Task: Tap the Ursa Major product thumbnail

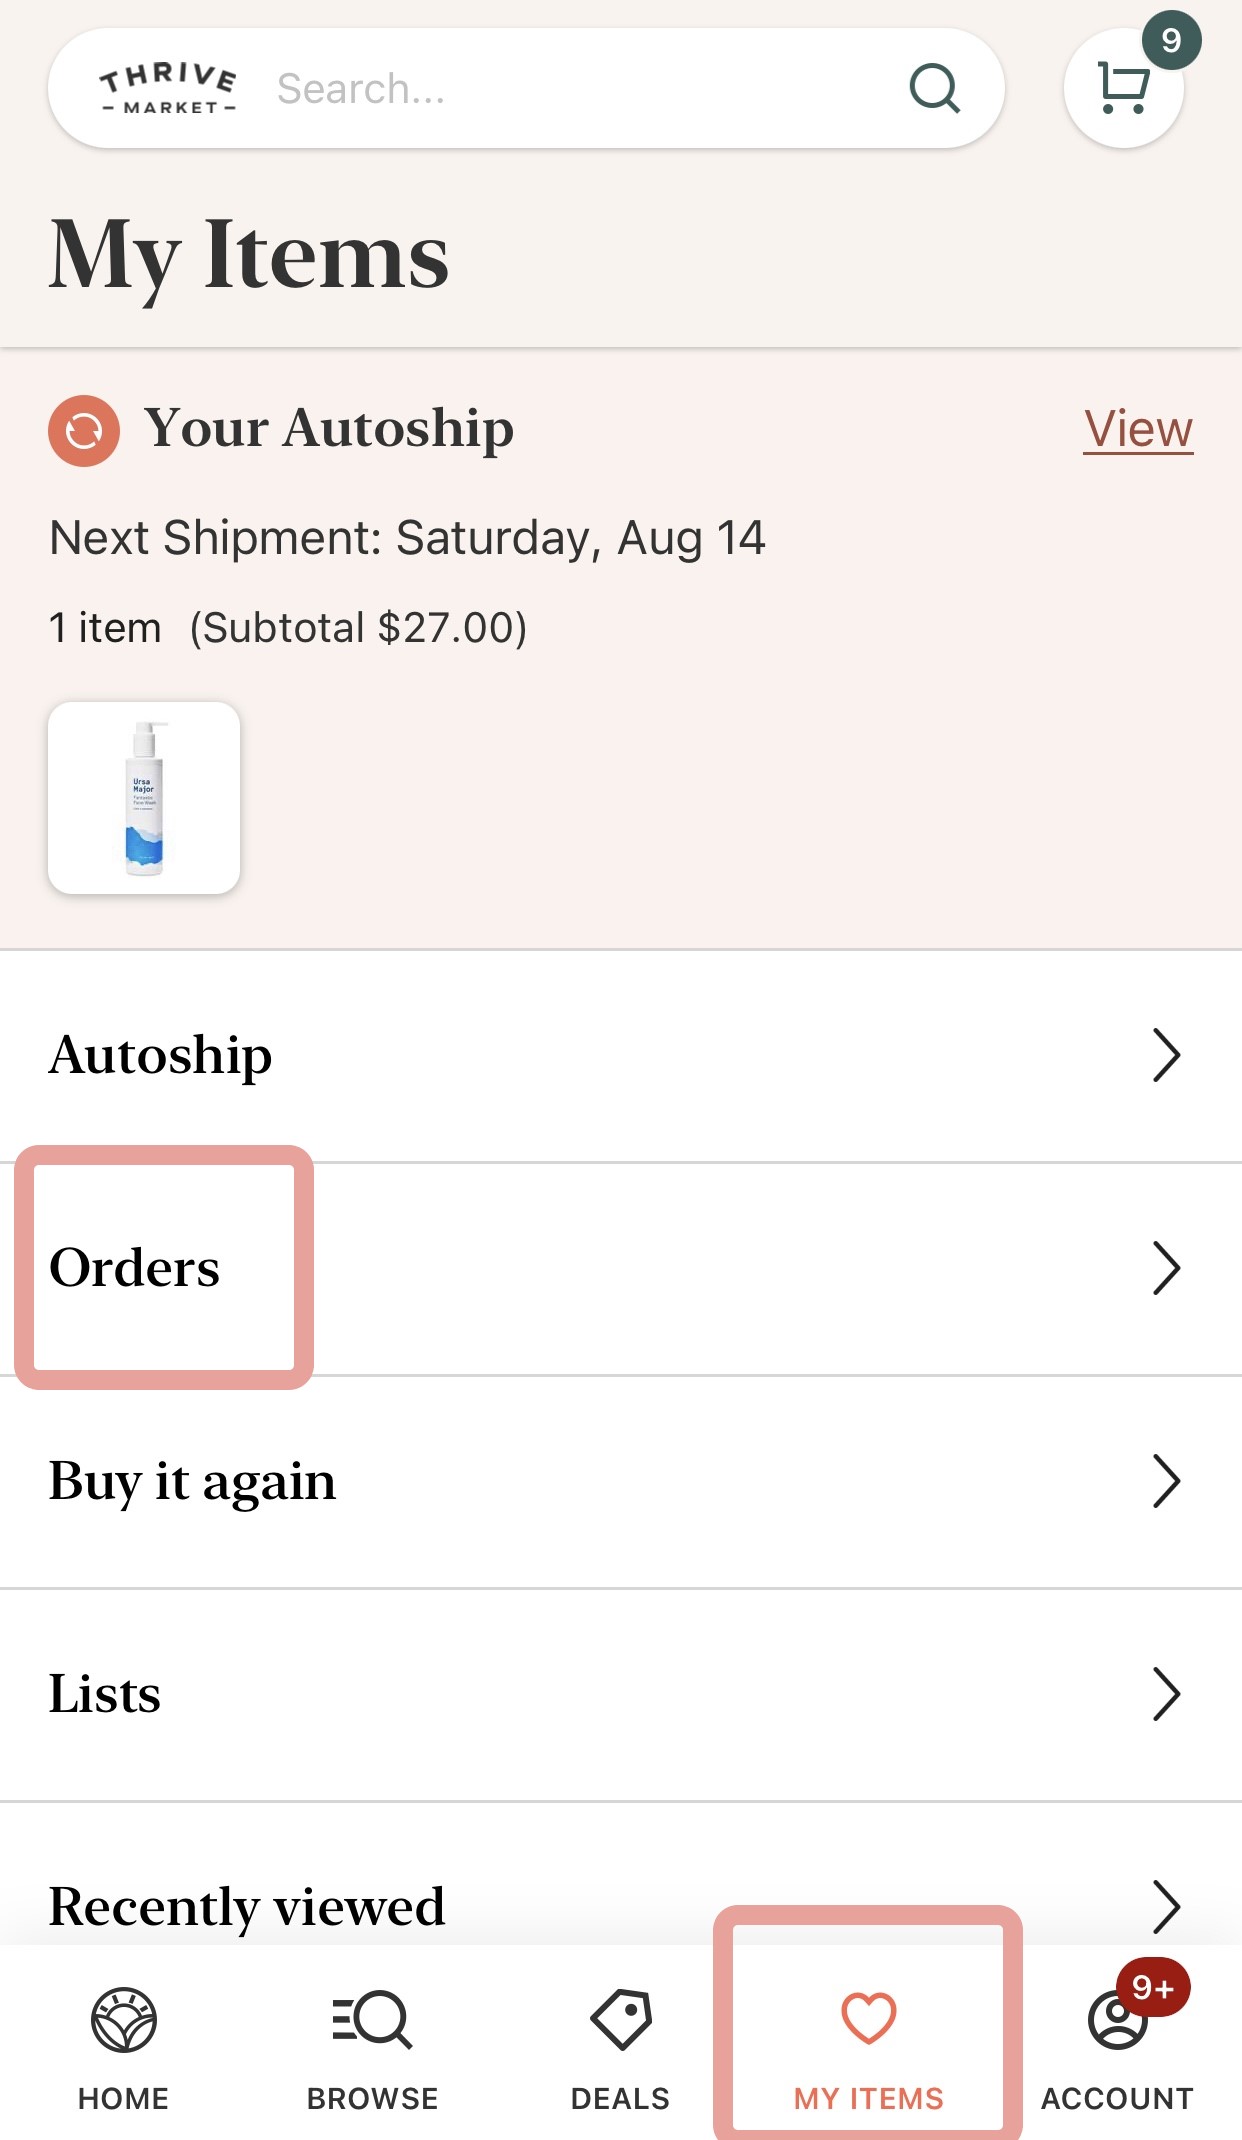Action: (x=144, y=798)
